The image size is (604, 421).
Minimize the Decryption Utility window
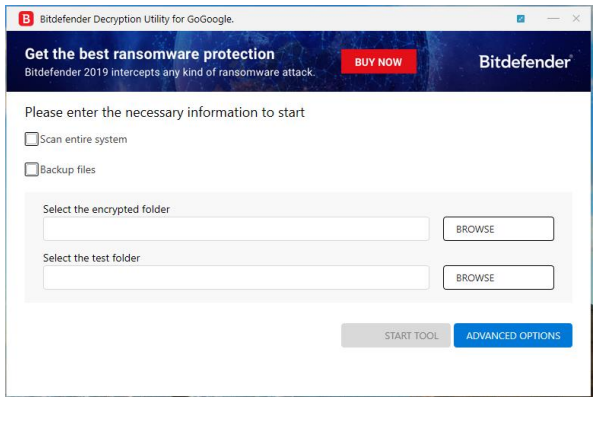tap(553, 19)
